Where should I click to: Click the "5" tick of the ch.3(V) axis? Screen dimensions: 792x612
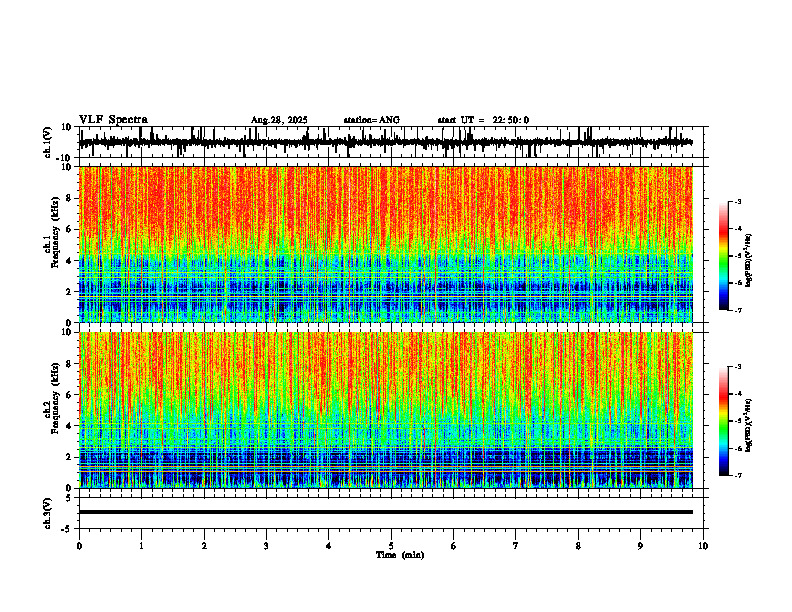69,498
